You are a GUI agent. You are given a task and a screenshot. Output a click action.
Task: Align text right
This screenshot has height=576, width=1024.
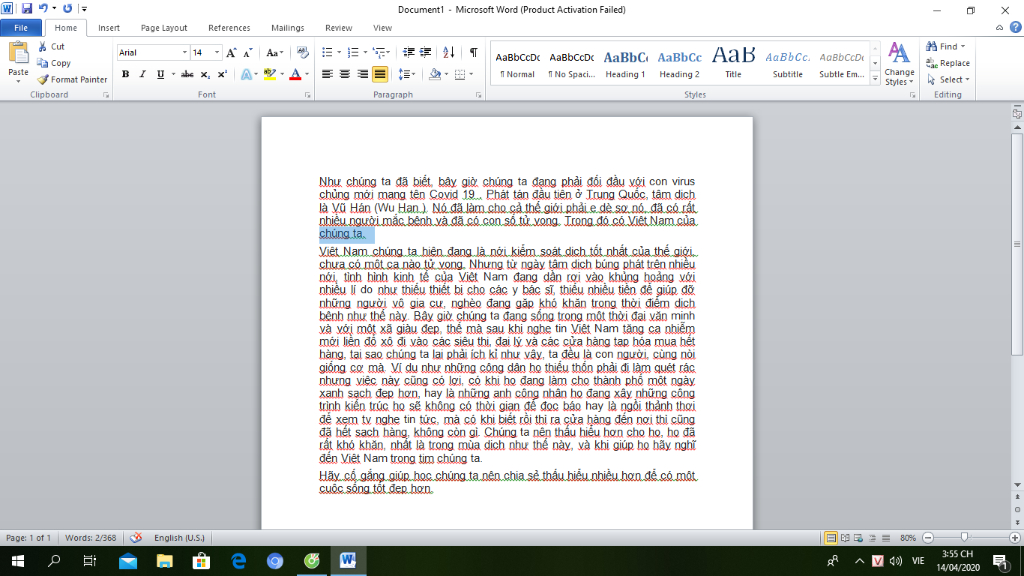[x=362, y=74]
